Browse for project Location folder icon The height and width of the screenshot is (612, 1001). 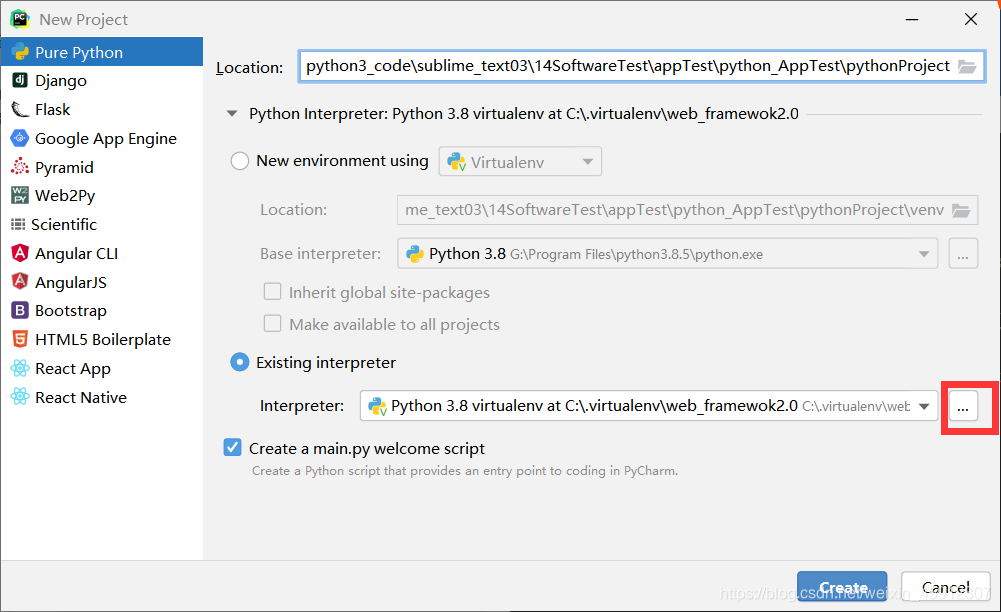click(967, 66)
